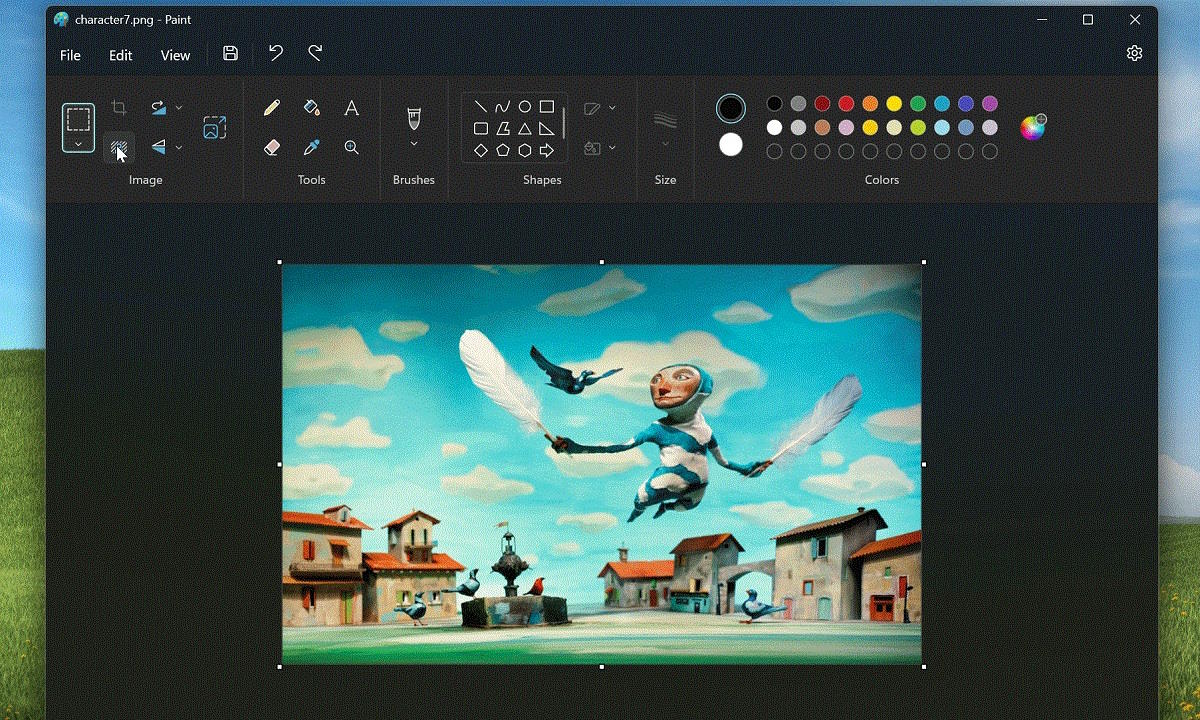Select the Eraser tool
The height and width of the screenshot is (720, 1200).
pyautogui.click(x=272, y=147)
